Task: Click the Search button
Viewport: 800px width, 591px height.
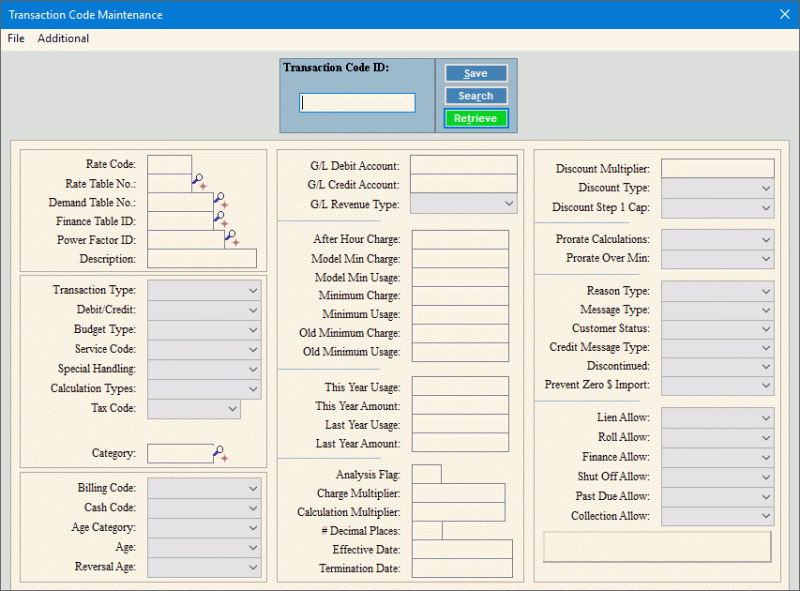Action: [476, 96]
